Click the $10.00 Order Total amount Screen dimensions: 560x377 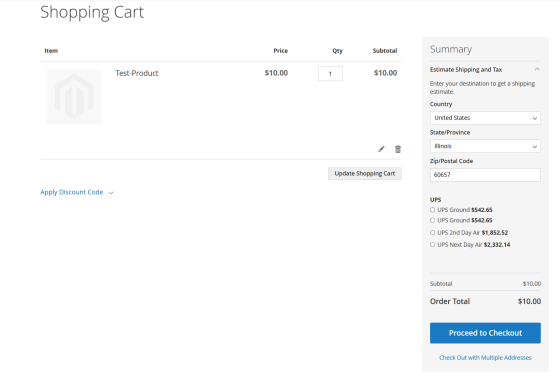[529, 301]
